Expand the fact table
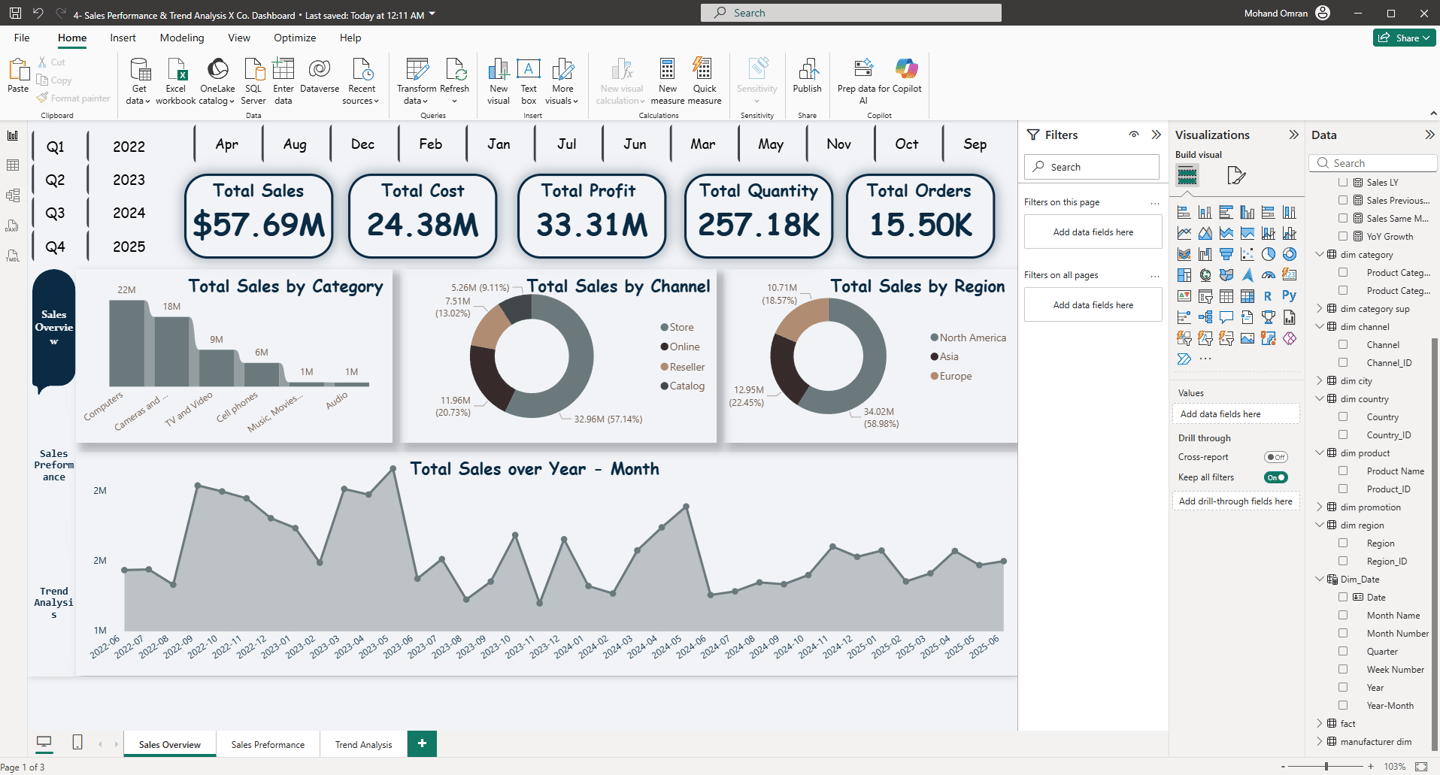 (1320, 723)
